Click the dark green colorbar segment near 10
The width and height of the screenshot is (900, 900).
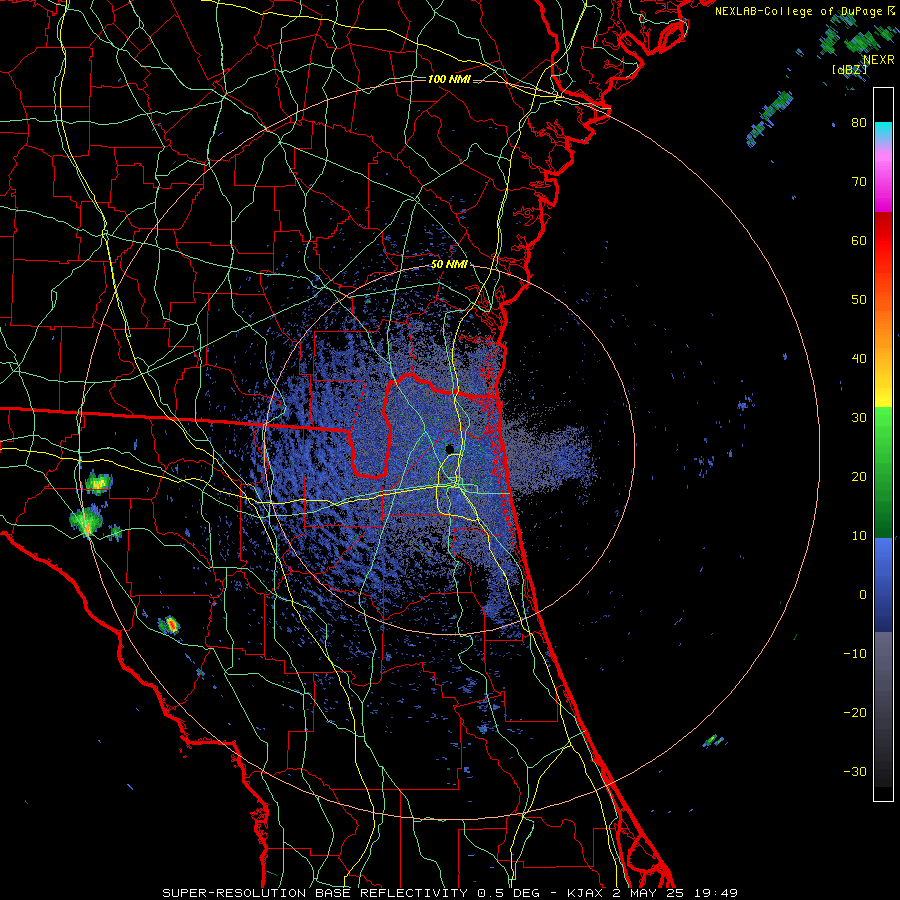[x=883, y=517]
